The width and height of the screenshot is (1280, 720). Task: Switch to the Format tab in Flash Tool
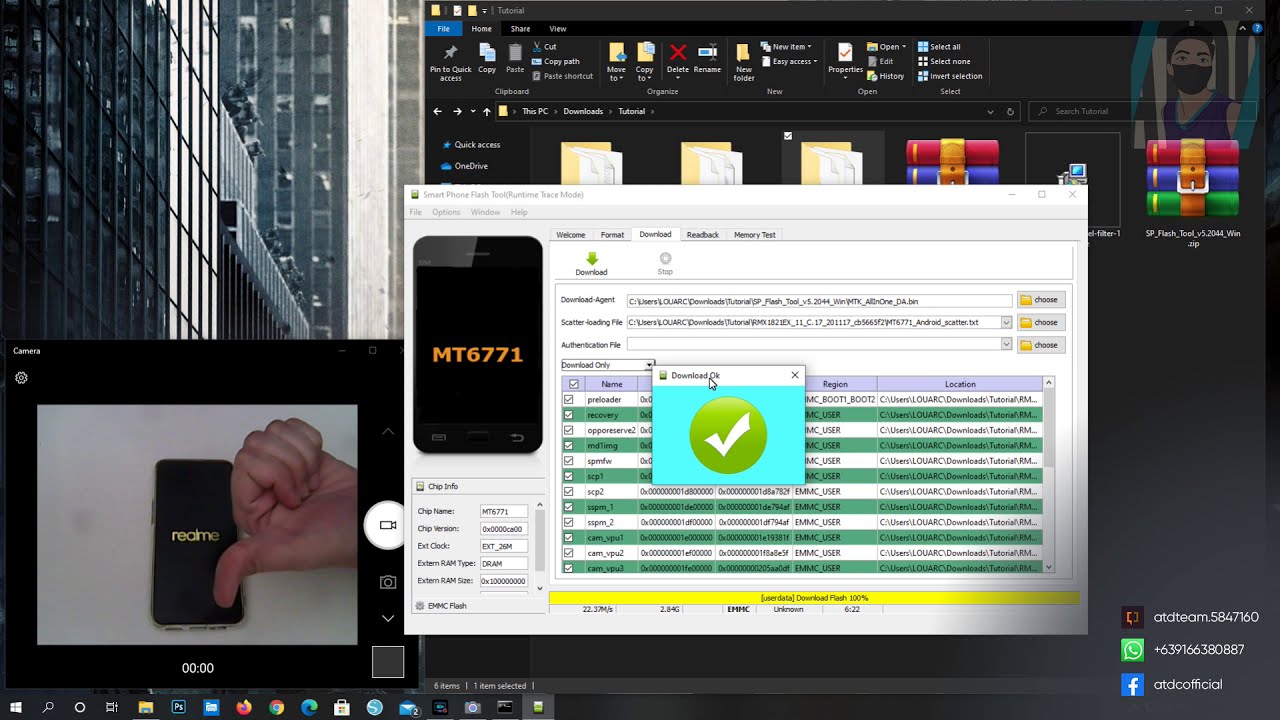[612, 235]
